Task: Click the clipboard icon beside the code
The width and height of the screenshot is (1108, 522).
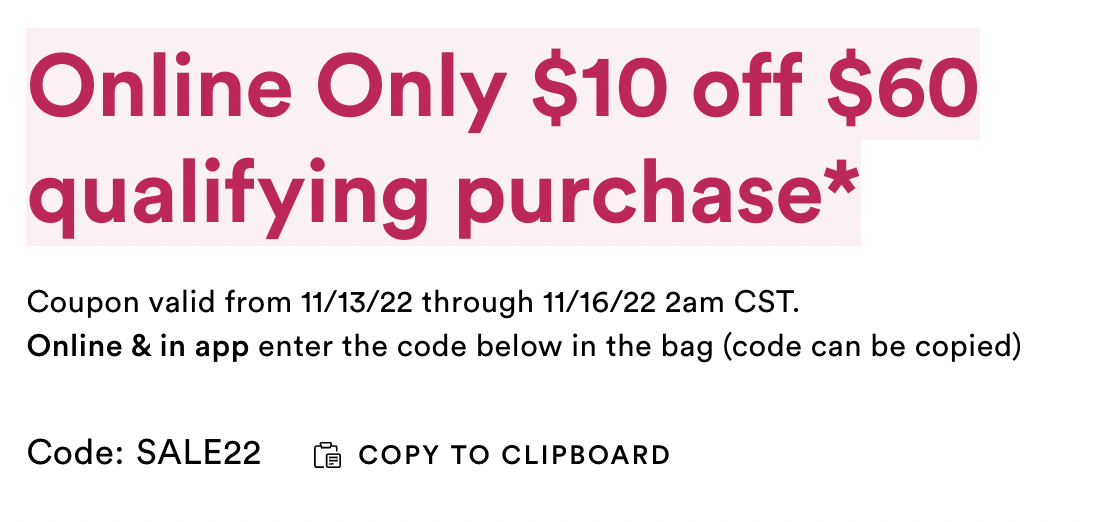Action: pyautogui.click(x=327, y=455)
